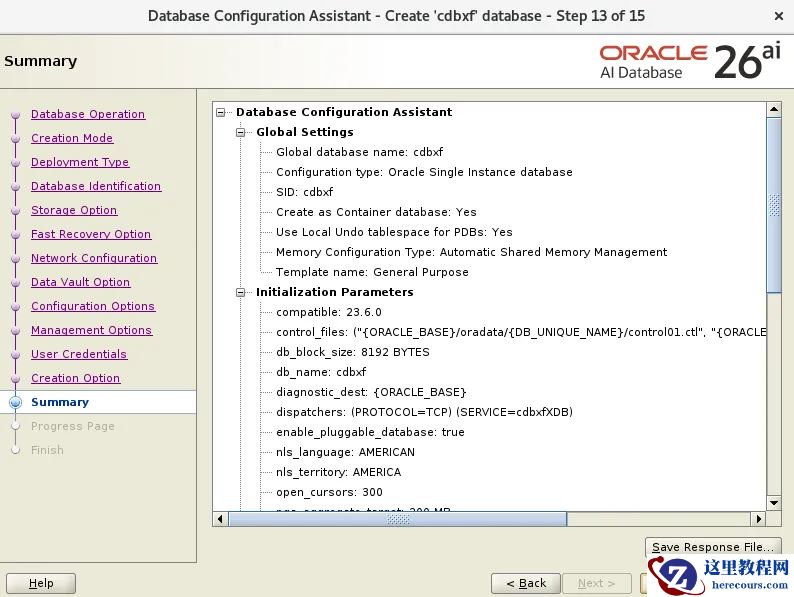Open the Data Vault Option step

81,282
